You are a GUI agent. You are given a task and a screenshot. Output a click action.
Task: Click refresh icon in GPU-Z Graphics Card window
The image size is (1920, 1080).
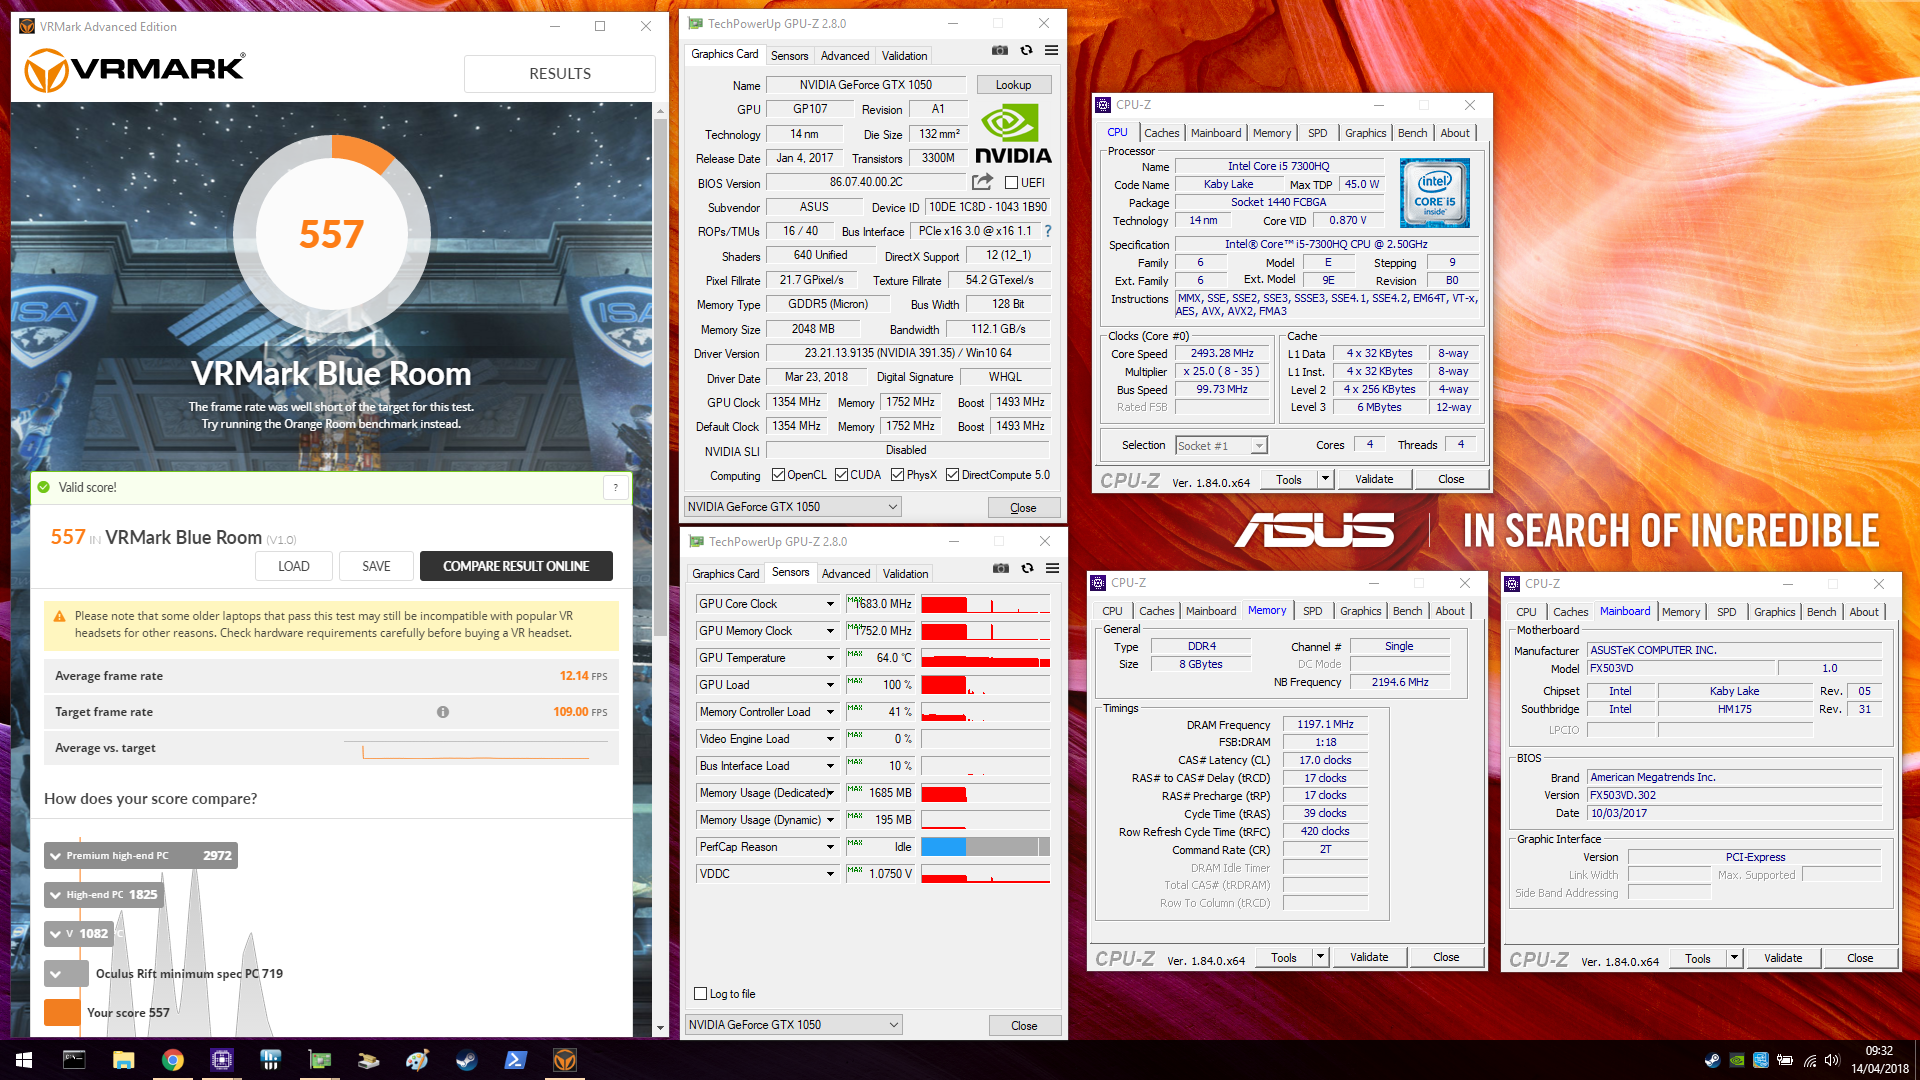coord(1026,50)
